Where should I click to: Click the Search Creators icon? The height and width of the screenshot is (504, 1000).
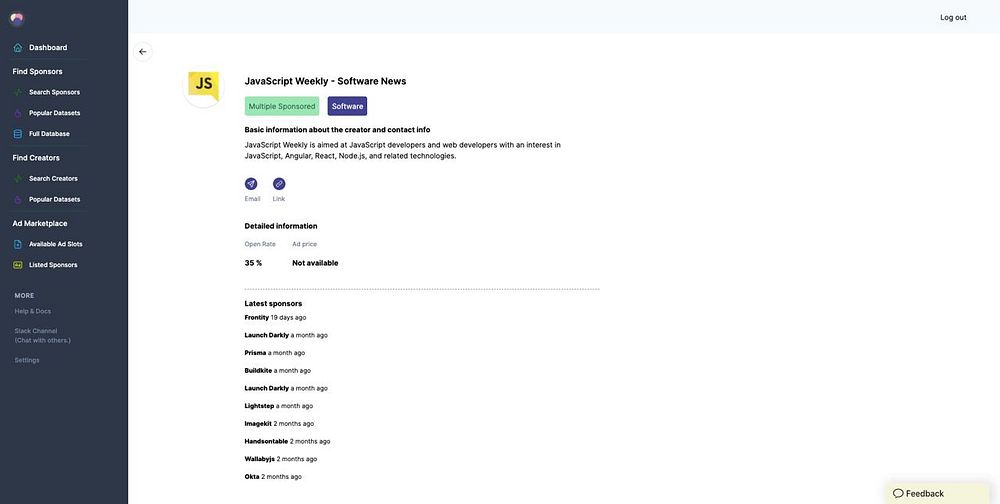click(18, 179)
